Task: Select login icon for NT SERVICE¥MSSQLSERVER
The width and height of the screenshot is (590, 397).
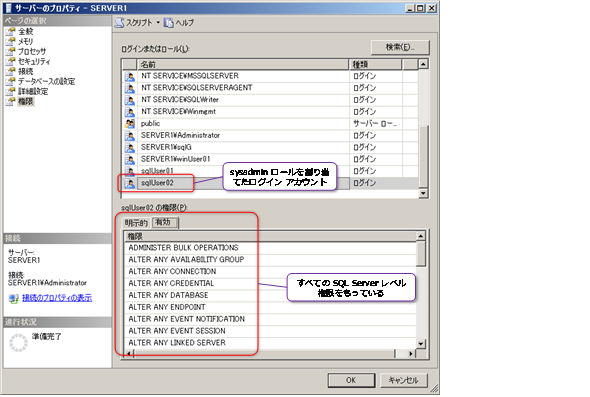Action: coord(130,76)
